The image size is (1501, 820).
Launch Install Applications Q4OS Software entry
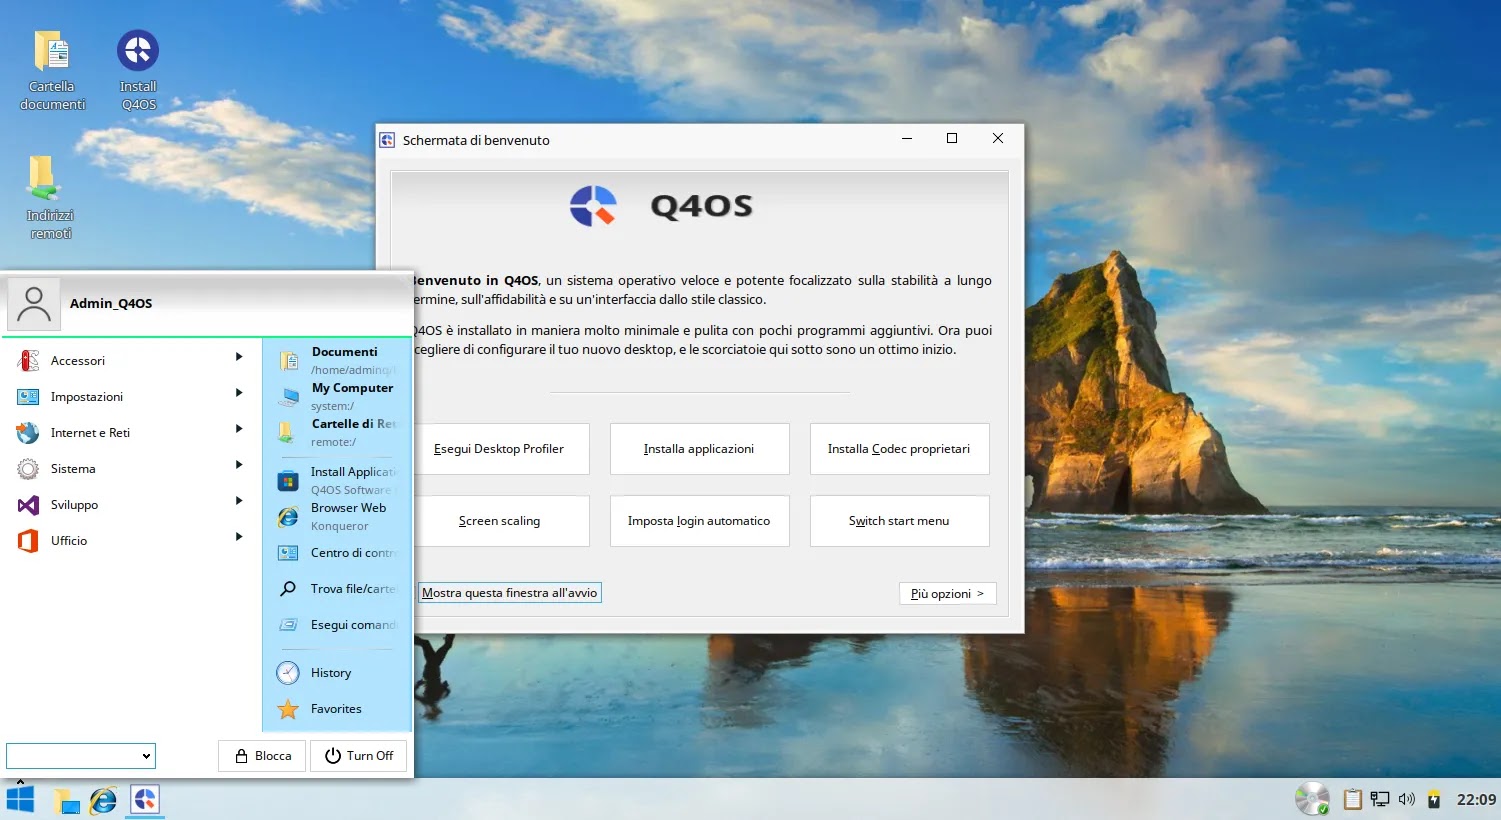pos(337,481)
